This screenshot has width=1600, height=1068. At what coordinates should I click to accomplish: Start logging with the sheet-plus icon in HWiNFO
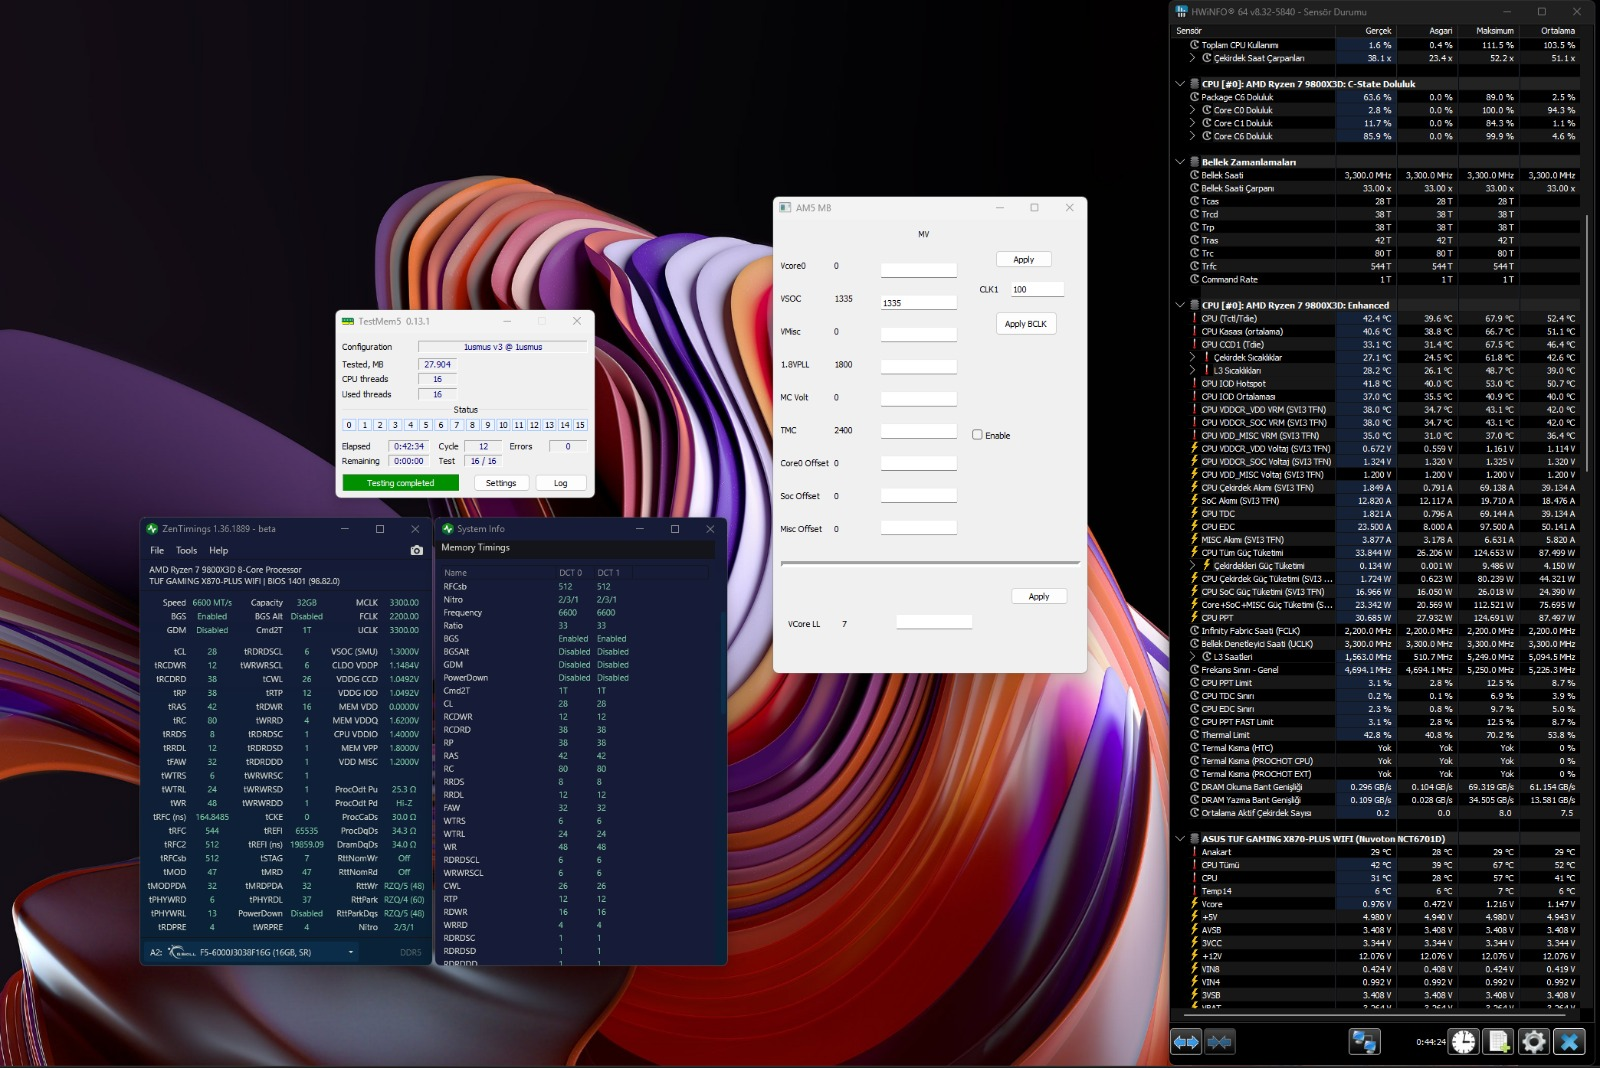tap(1499, 1042)
